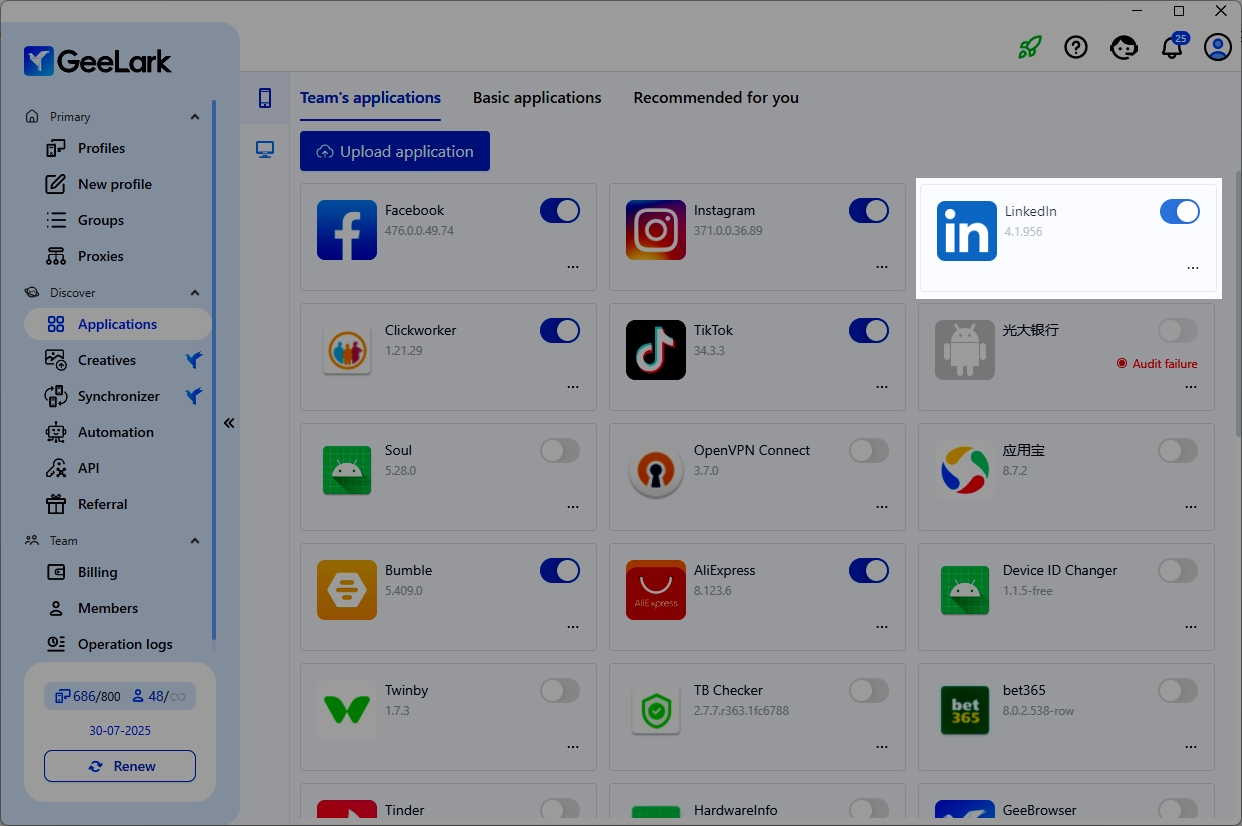
Task: Open Profiles in the sidebar
Action: (118, 148)
